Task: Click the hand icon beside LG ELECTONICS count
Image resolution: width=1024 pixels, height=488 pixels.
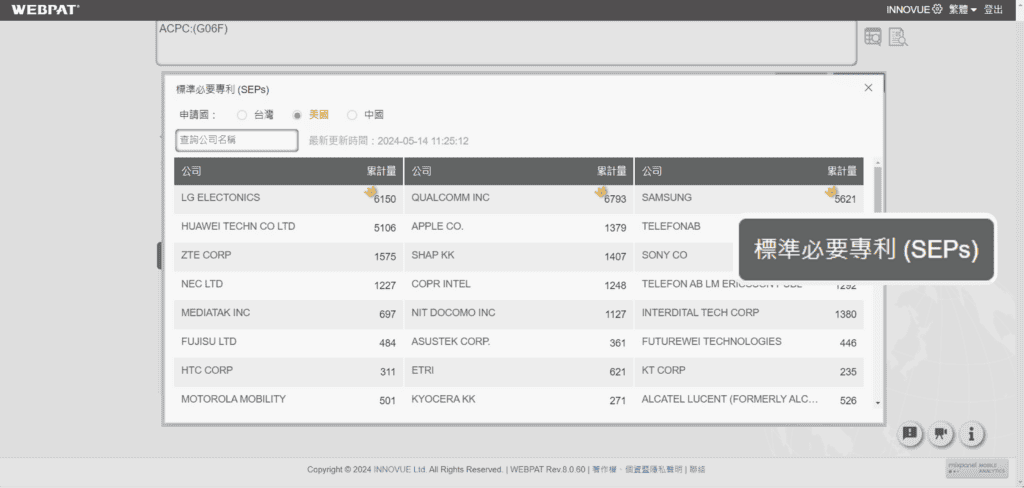Action: coord(371,191)
